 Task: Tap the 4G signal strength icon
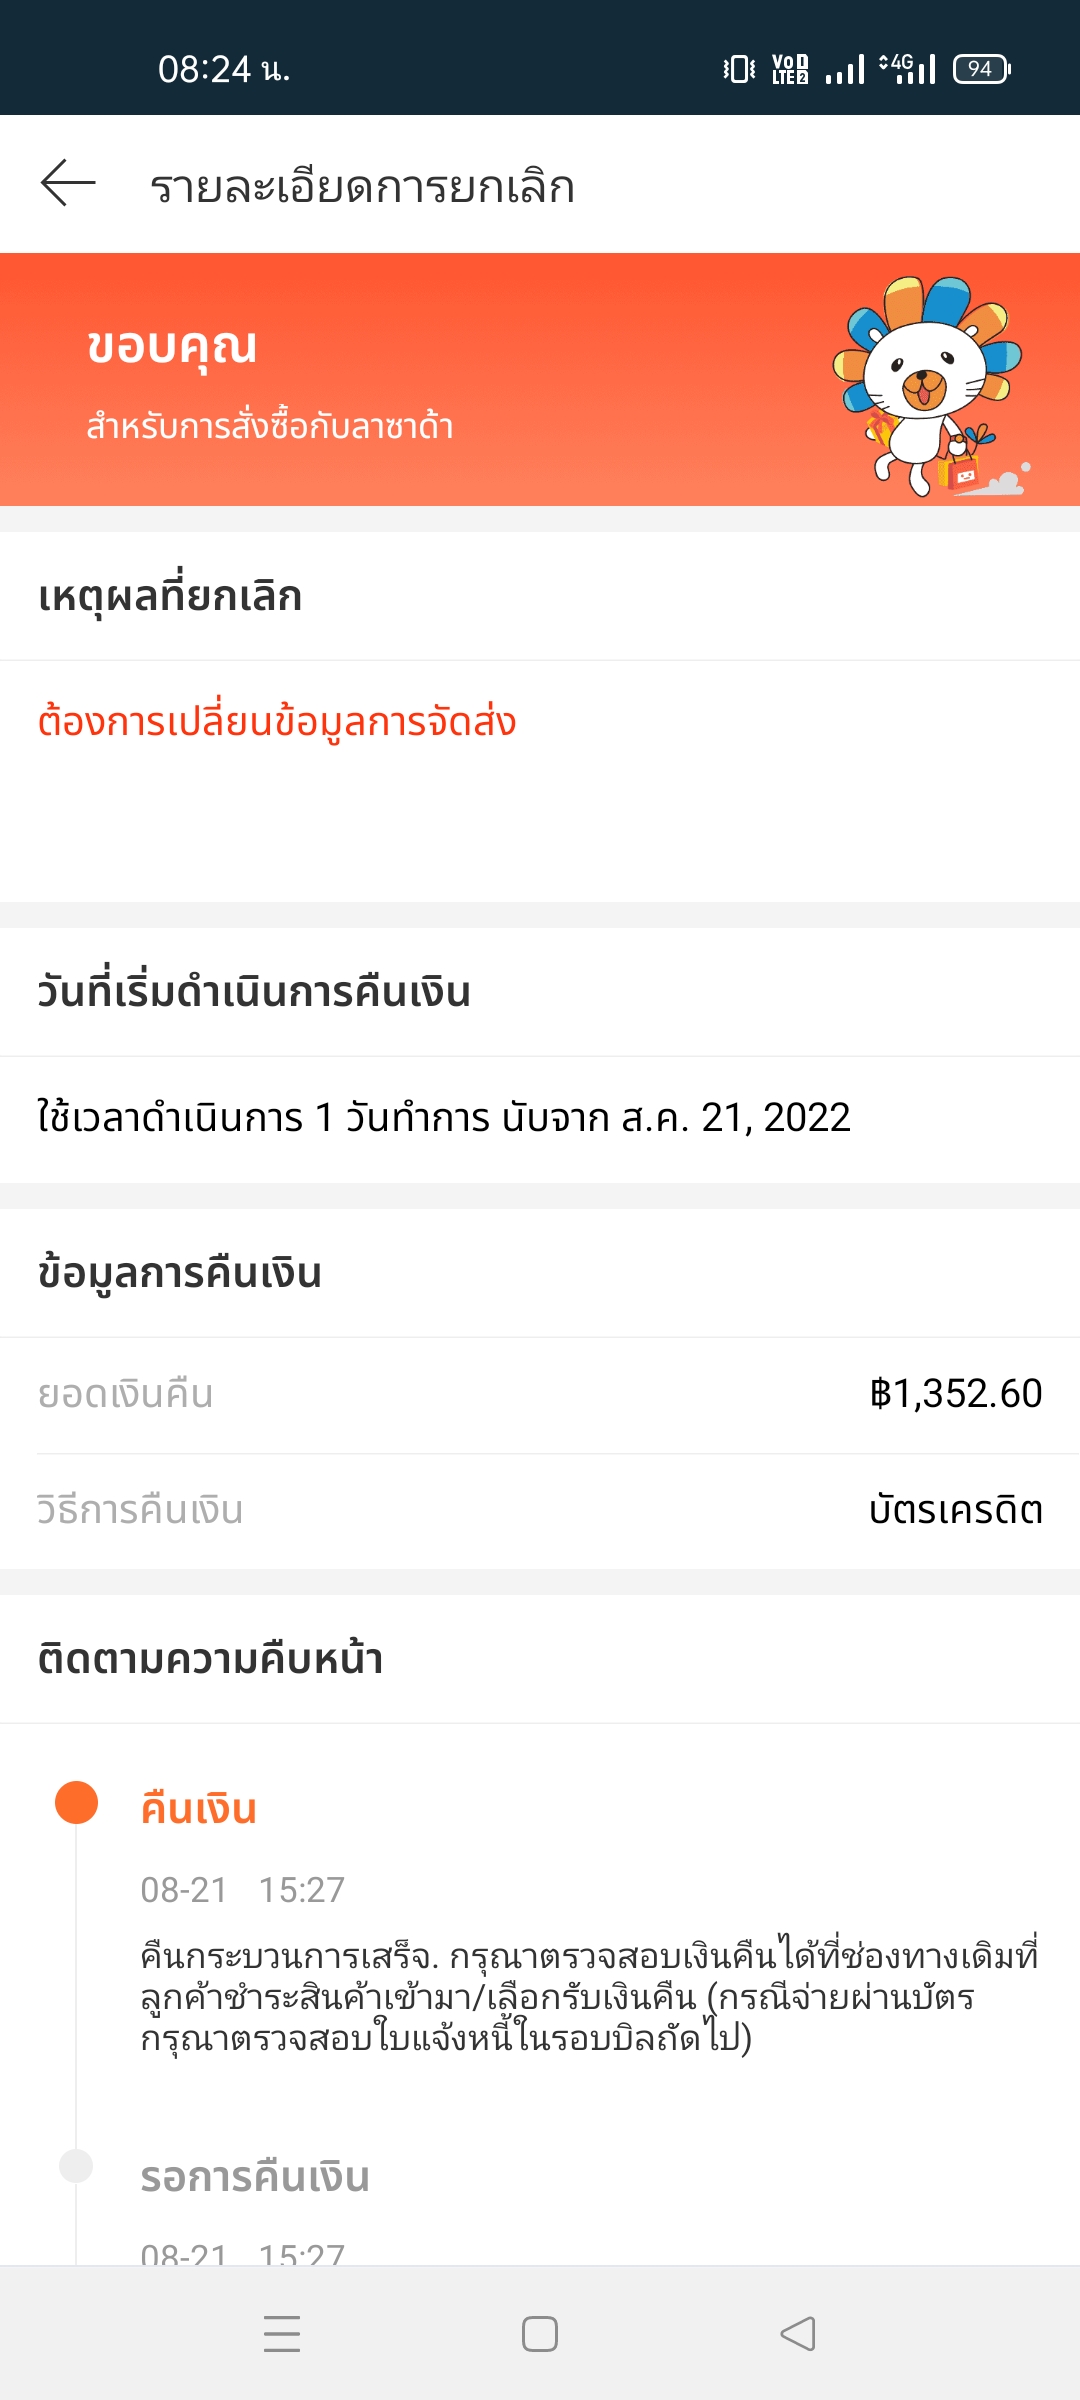click(908, 69)
